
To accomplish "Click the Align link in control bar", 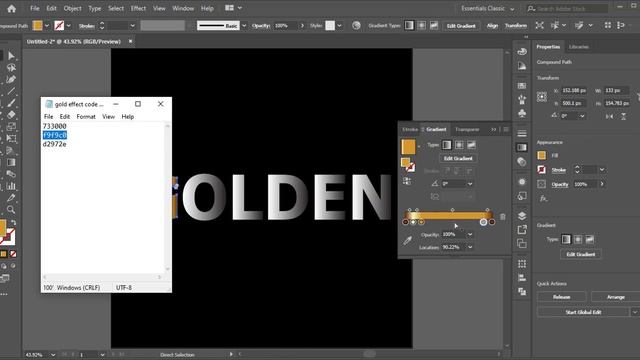I will [x=492, y=25].
